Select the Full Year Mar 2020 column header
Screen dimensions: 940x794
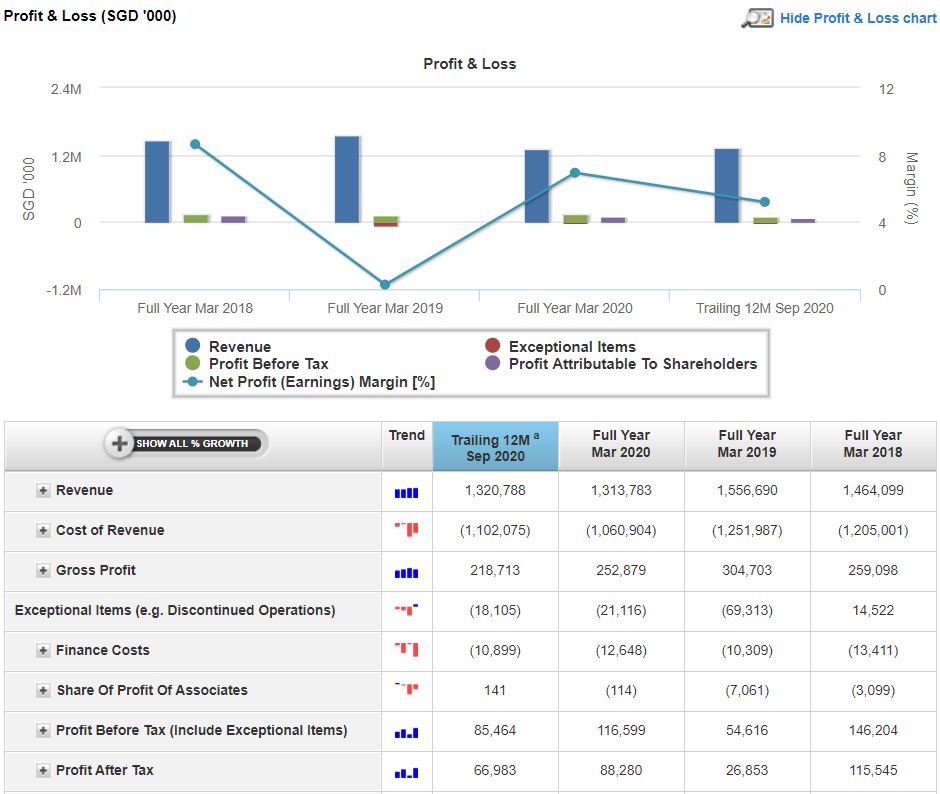click(x=621, y=444)
